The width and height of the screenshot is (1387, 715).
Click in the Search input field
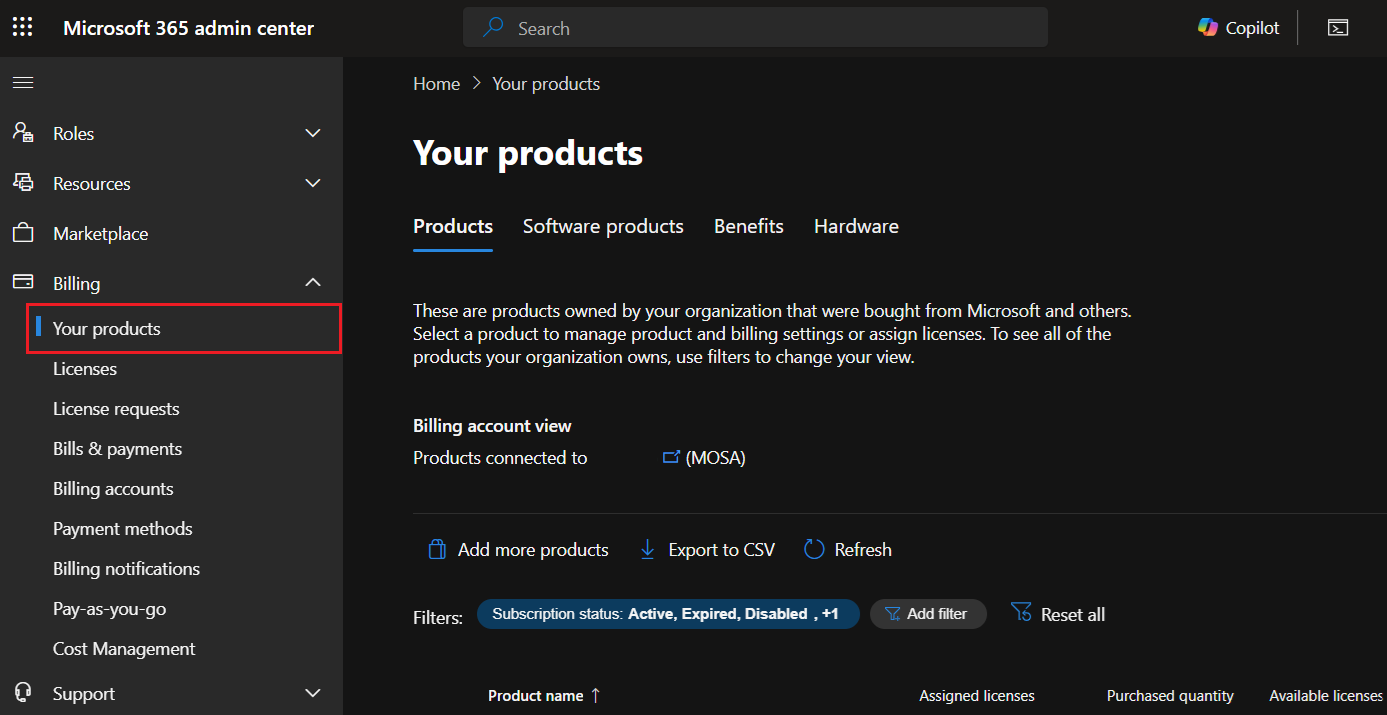pos(755,28)
